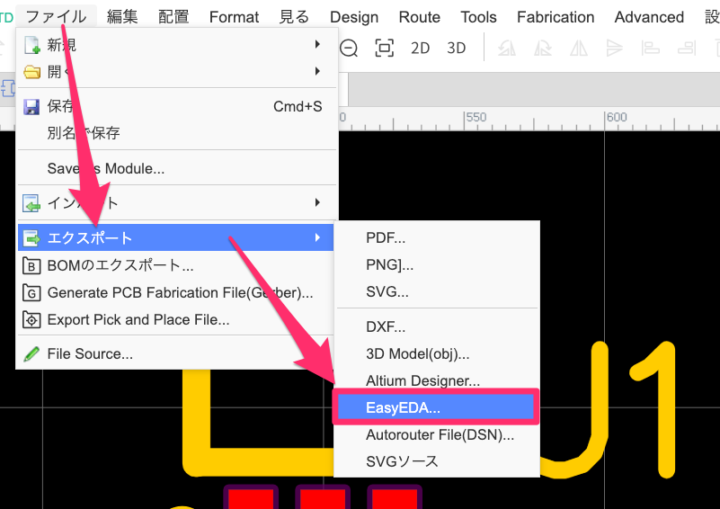Click the Gerber fabrication file icon

coord(32,293)
